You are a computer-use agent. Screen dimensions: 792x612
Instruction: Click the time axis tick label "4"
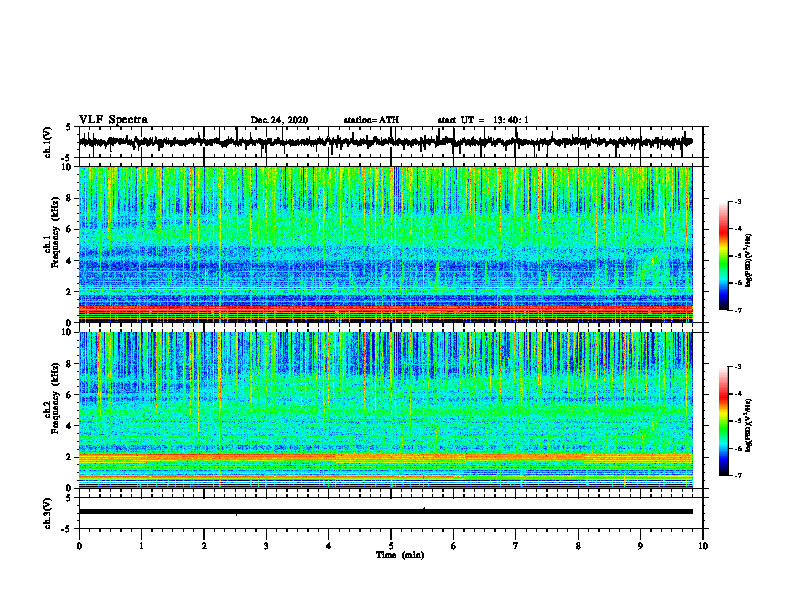[x=329, y=546]
